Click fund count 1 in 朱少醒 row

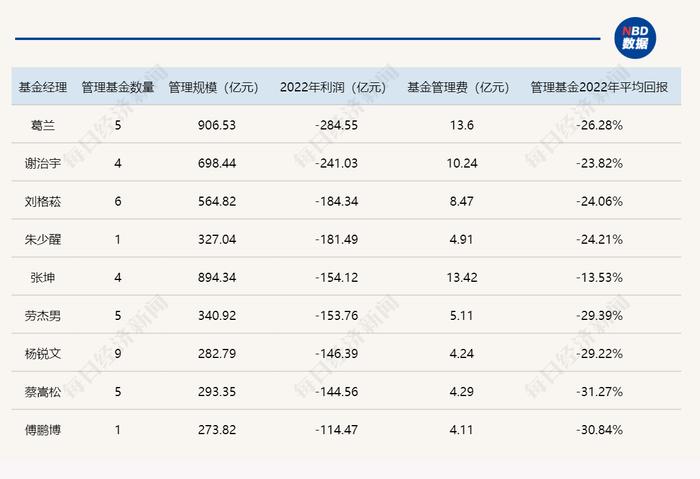118,240
